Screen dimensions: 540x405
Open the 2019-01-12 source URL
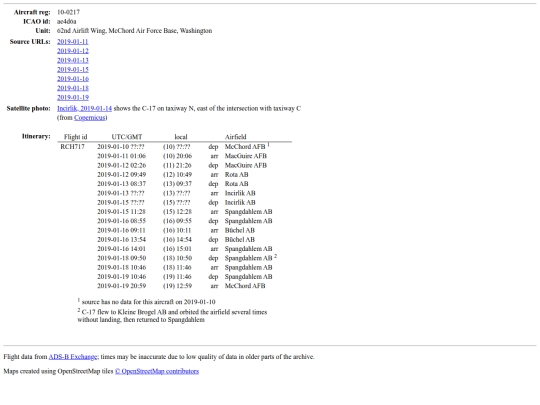pos(73,51)
